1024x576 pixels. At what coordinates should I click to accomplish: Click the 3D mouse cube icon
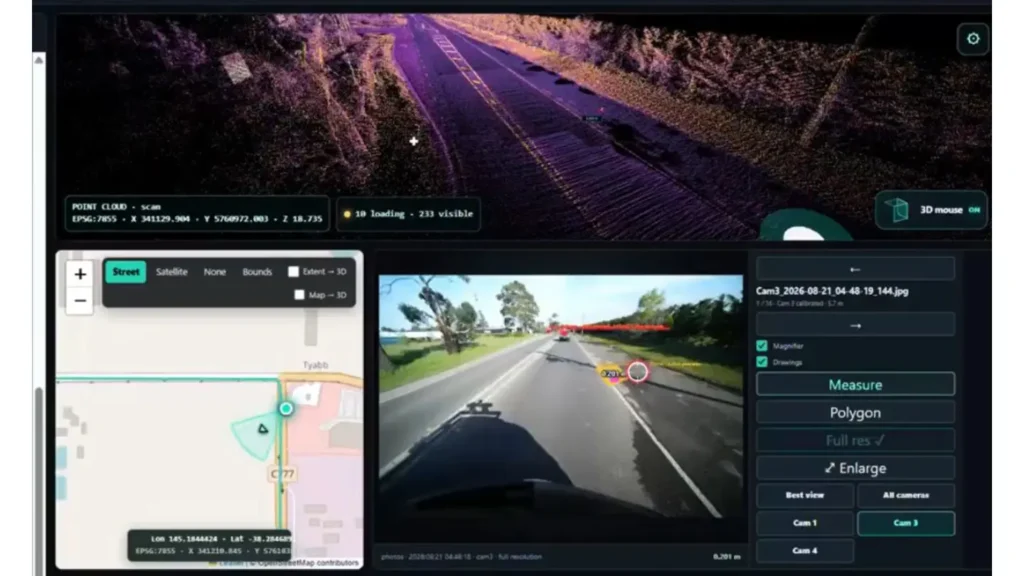point(899,210)
